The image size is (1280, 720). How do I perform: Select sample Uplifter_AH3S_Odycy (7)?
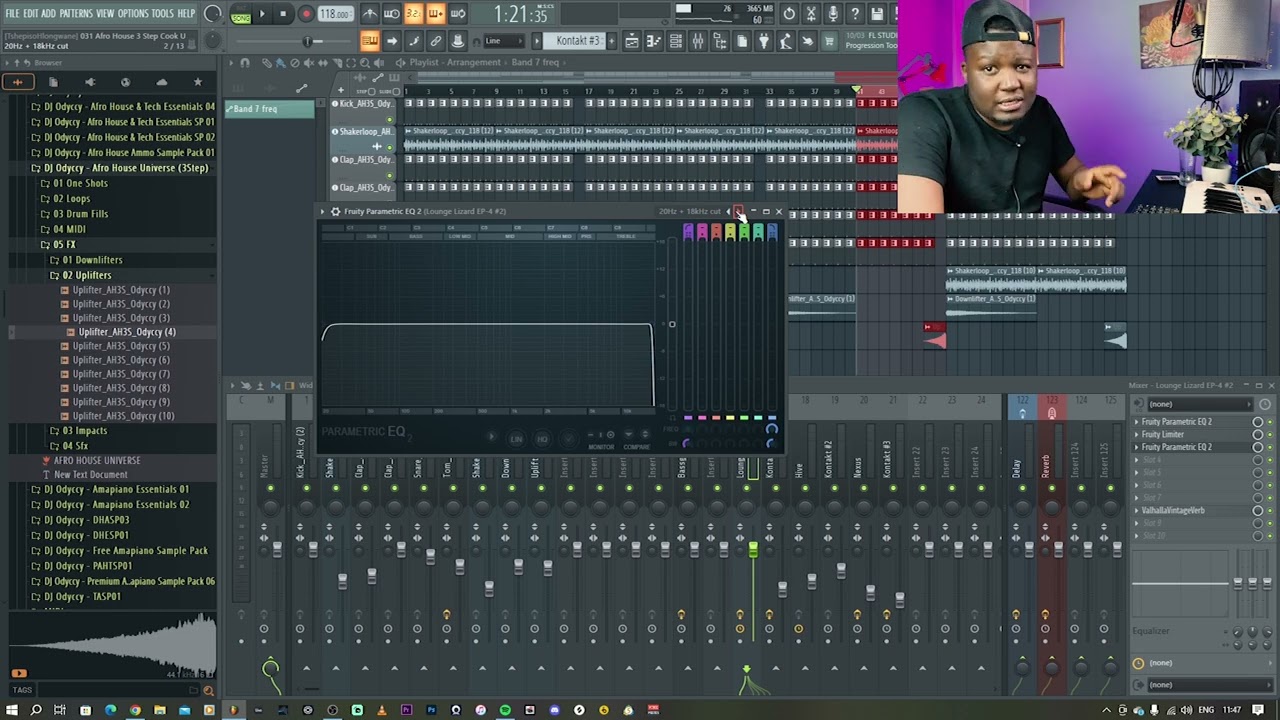(121, 374)
